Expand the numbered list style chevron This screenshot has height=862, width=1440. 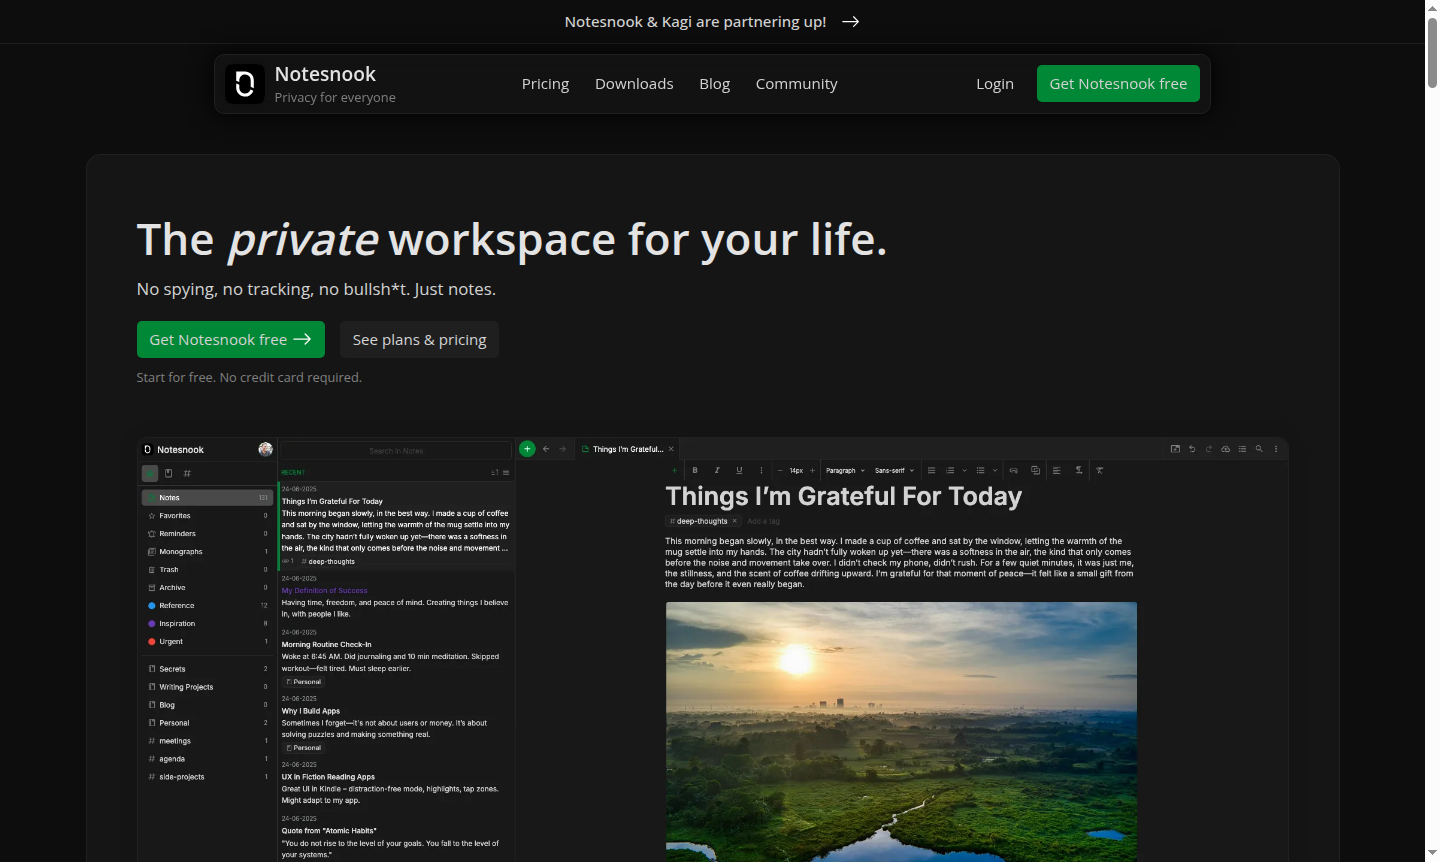[965, 470]
